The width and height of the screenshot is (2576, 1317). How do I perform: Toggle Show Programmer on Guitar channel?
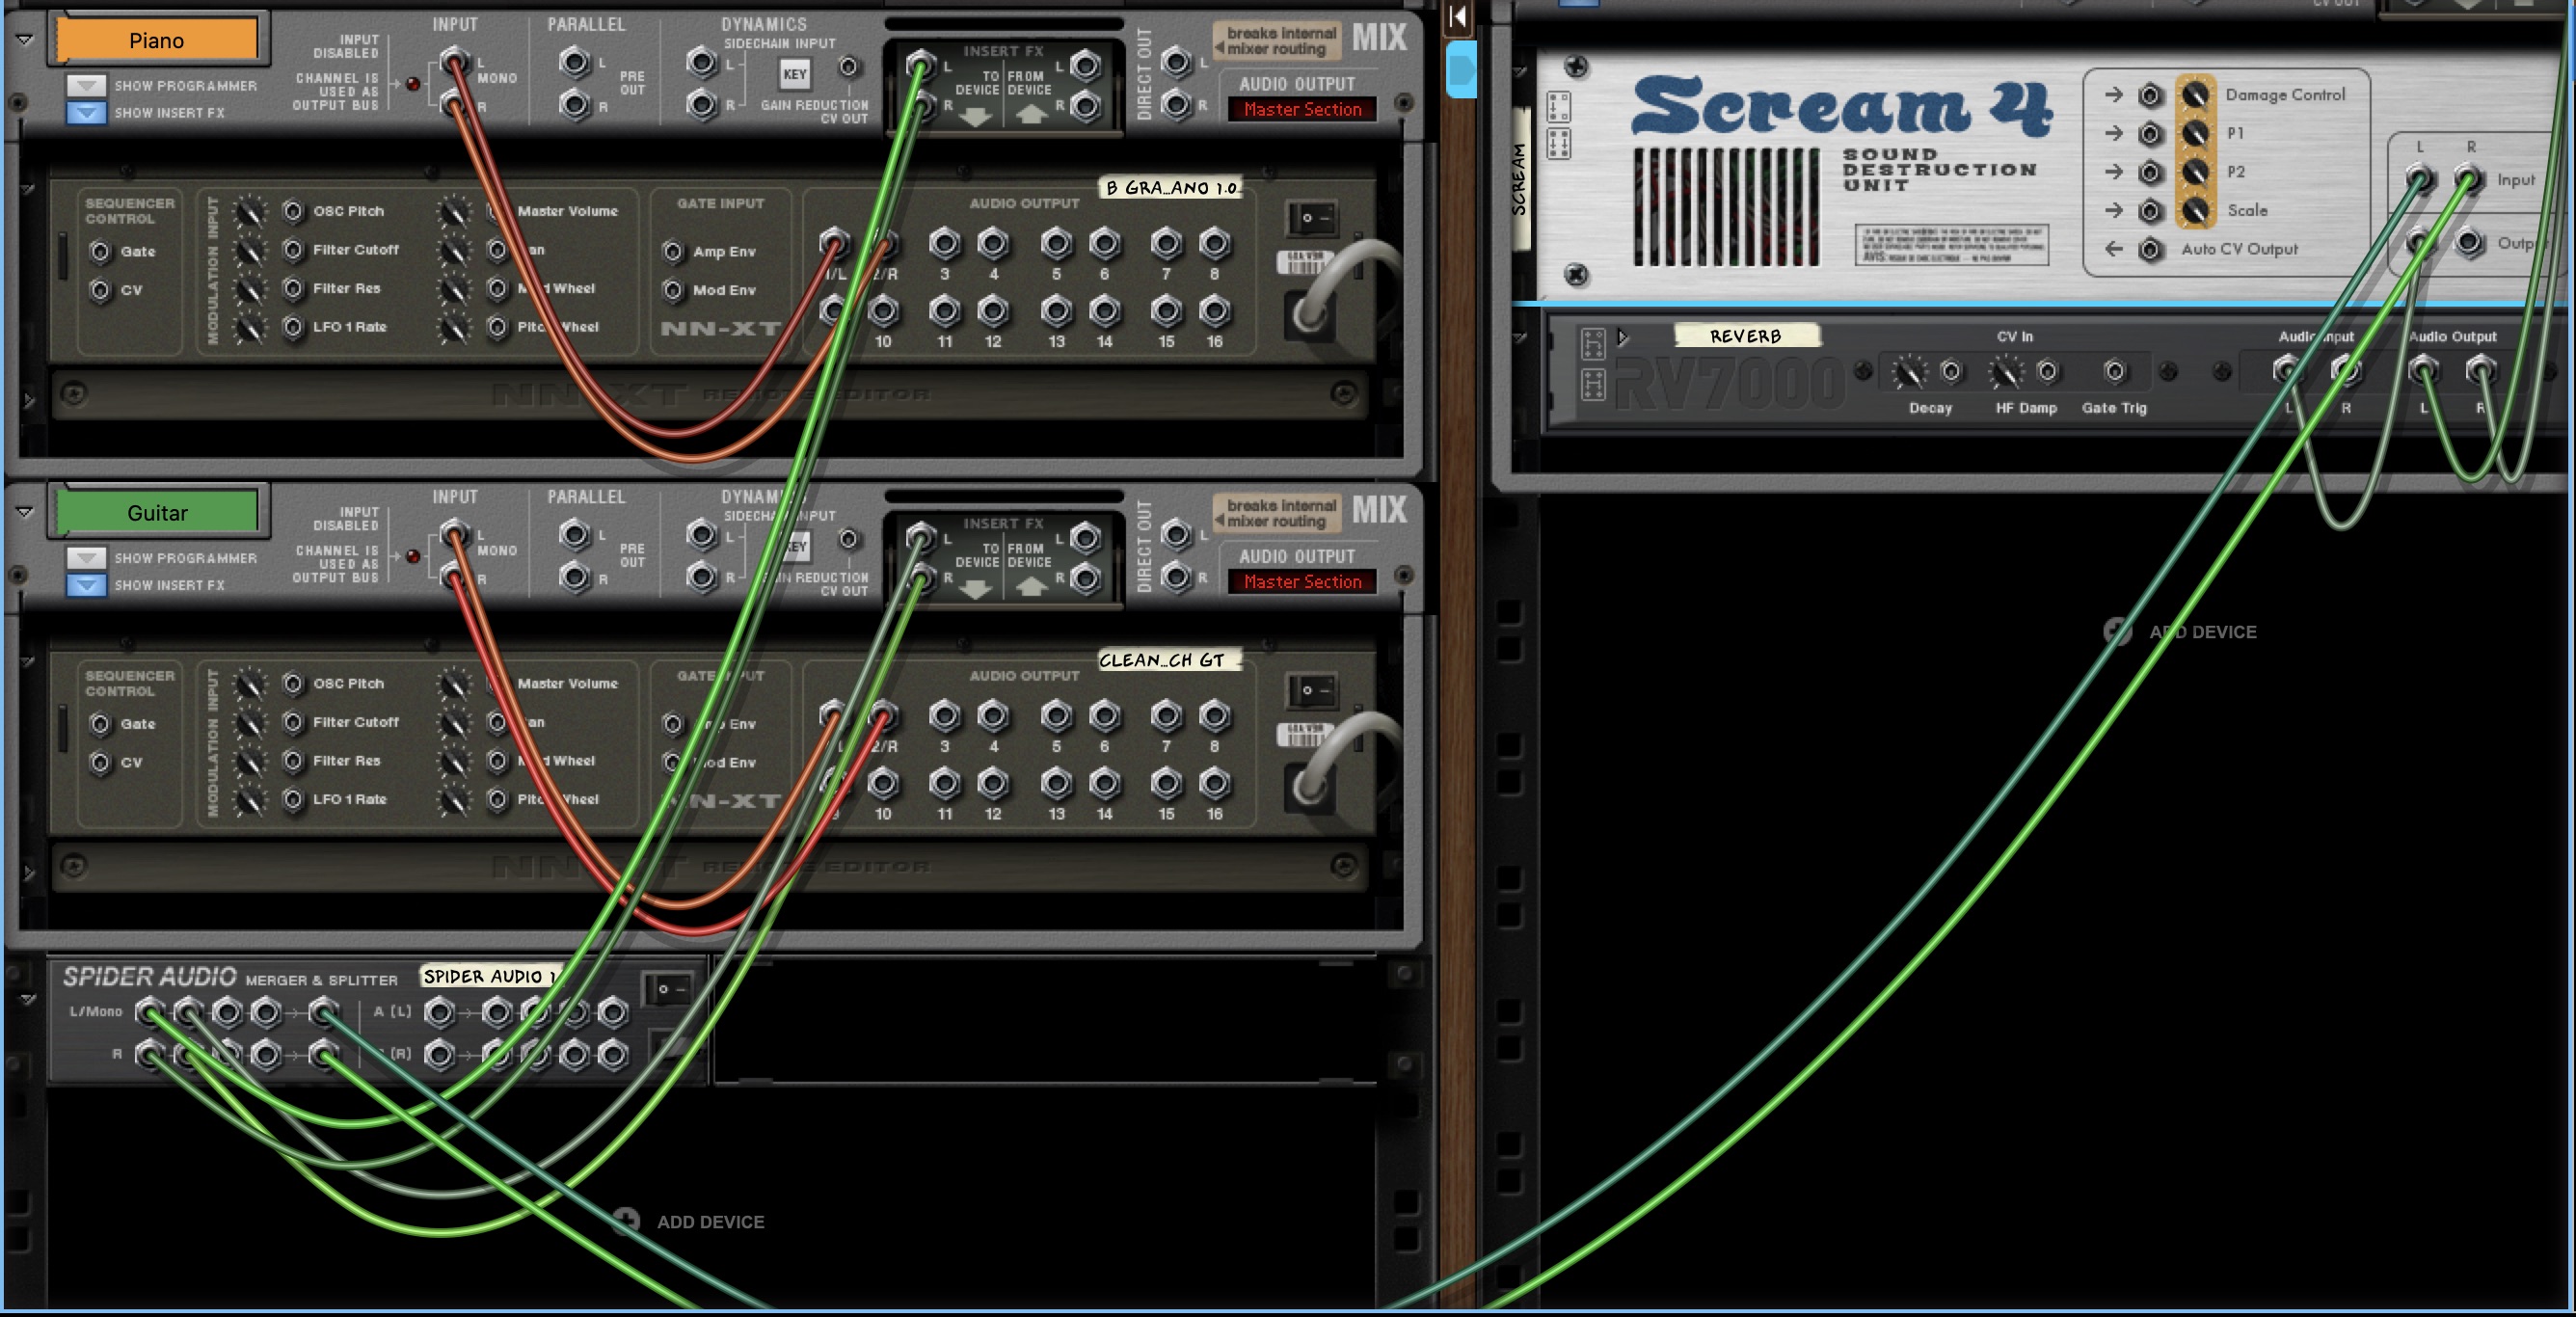click(x=87, y=558)
